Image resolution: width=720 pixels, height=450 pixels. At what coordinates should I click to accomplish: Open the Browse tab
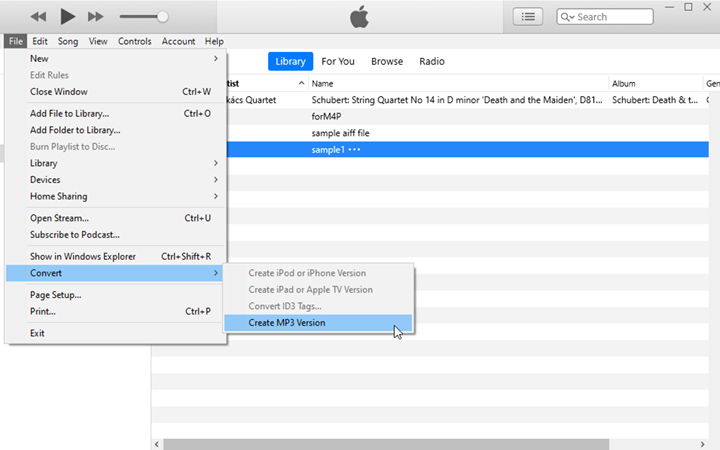point(387,61)
